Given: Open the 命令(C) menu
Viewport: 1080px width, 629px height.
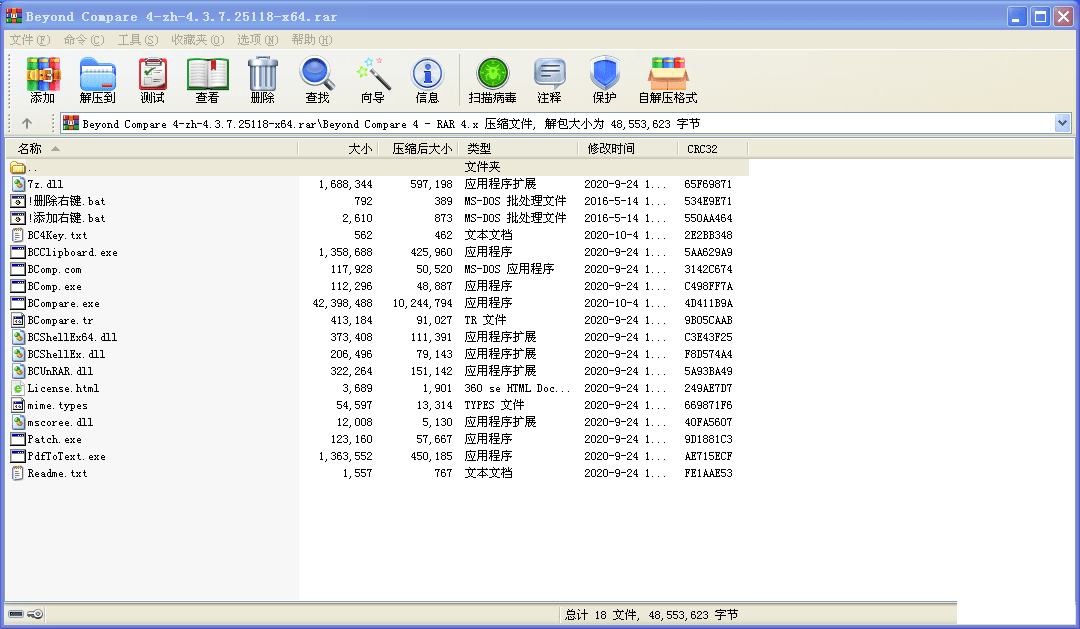Looking at the screenshot, I should click(x=84, y=40).
